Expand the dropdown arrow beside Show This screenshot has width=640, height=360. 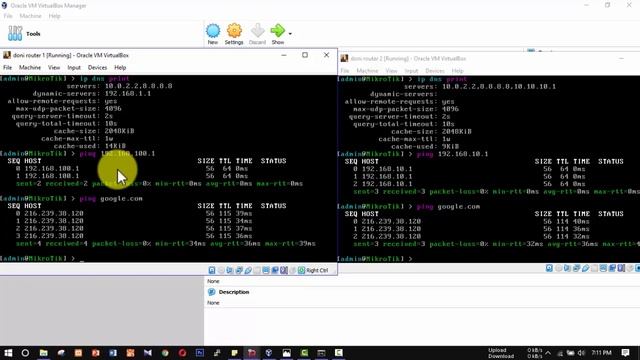pos(290,34)
